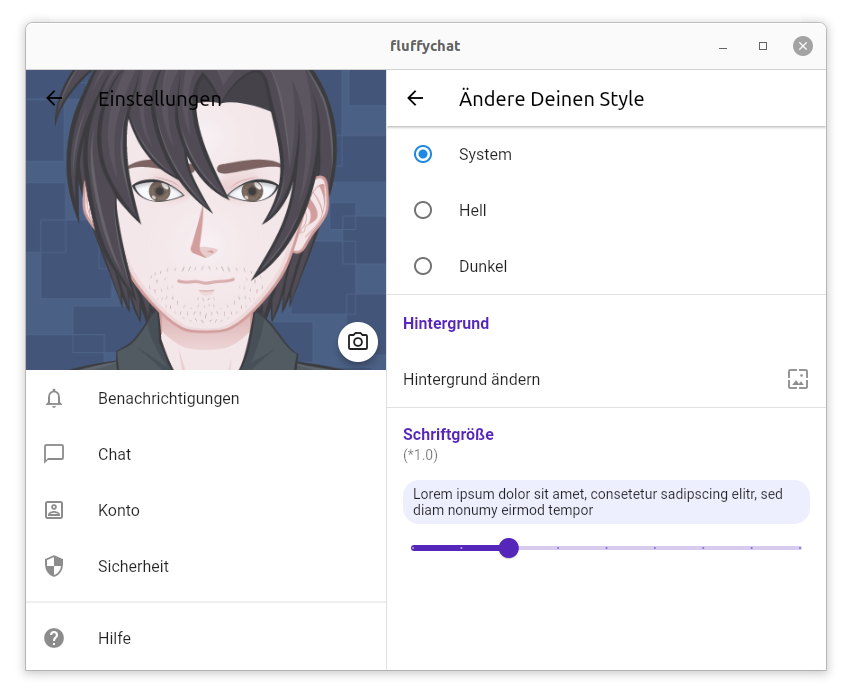Click the bell icon for Benachrichtigungen
852x699 pixels.
(54, 398)
